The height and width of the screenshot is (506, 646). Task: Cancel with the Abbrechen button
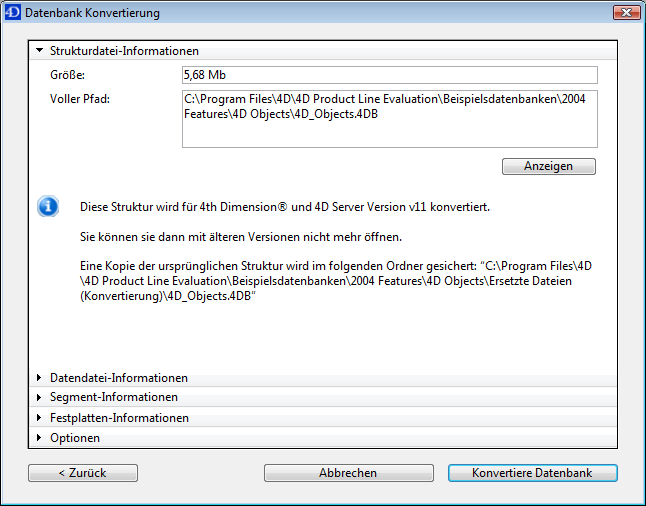pyautogui.click(x=348, y=473)
